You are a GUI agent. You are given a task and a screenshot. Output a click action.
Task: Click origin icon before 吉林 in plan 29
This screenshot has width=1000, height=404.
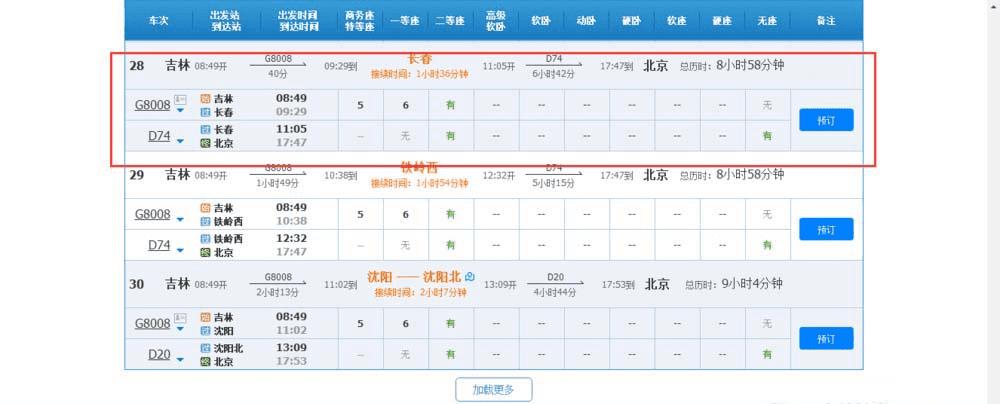point(205,208)
